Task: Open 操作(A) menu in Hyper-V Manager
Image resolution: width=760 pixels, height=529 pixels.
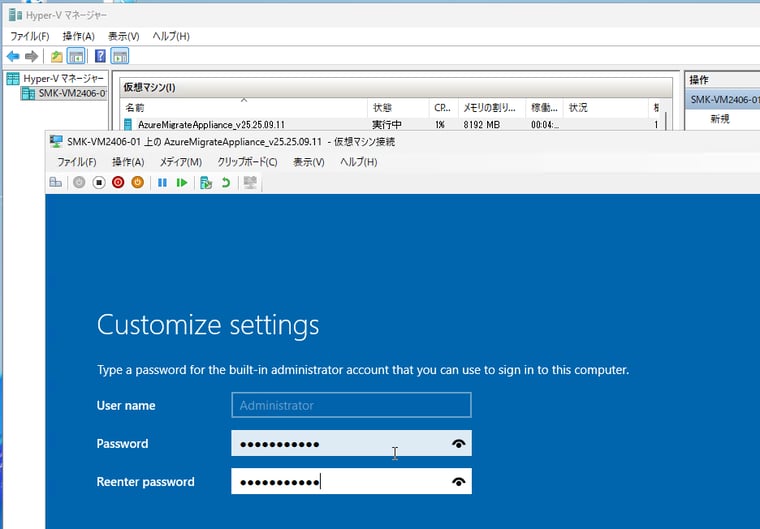Action: pyautogui.click(x=78, y=36)
